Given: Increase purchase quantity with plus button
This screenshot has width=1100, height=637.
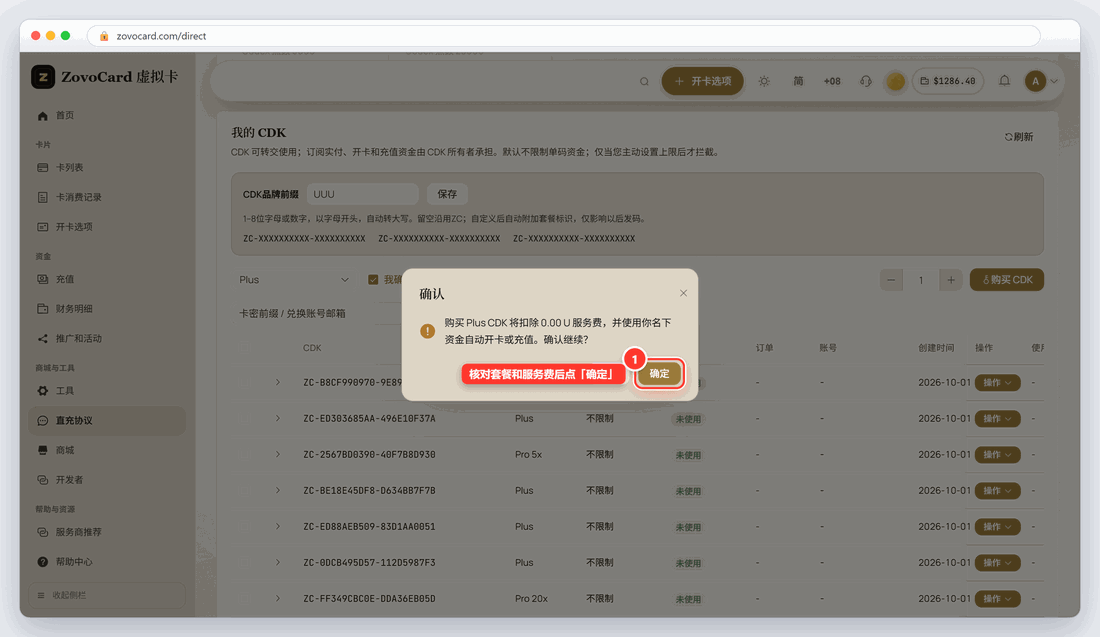Looking at the screenshot, I should 951,280.
